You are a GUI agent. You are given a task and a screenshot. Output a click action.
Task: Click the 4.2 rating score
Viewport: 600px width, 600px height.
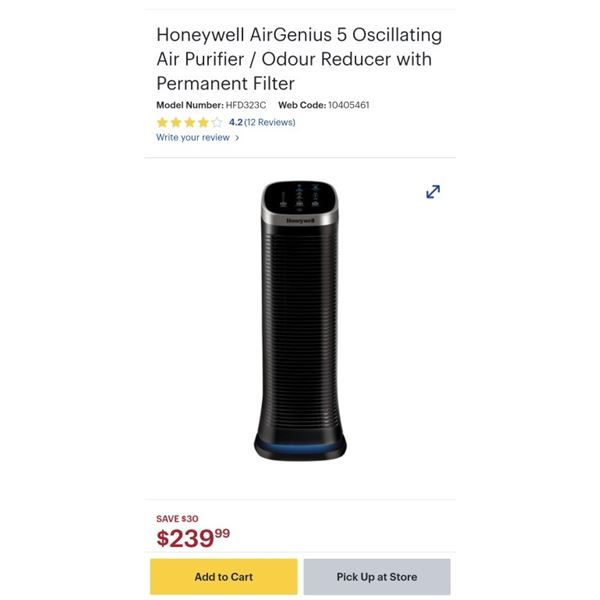236,122
